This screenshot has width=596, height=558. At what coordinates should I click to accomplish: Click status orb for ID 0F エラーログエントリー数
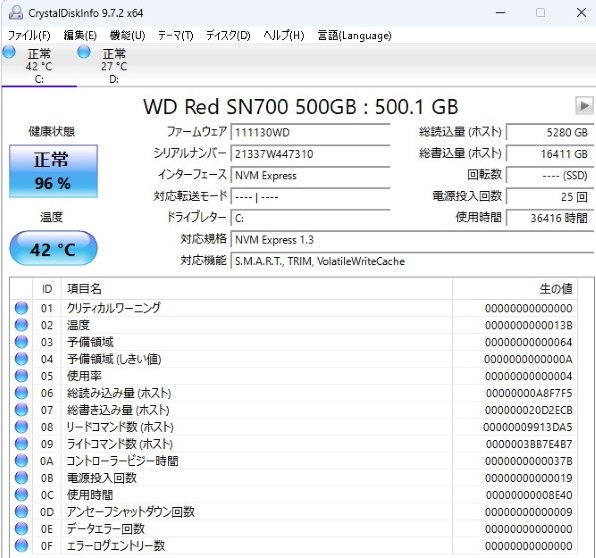click(21, 545)
